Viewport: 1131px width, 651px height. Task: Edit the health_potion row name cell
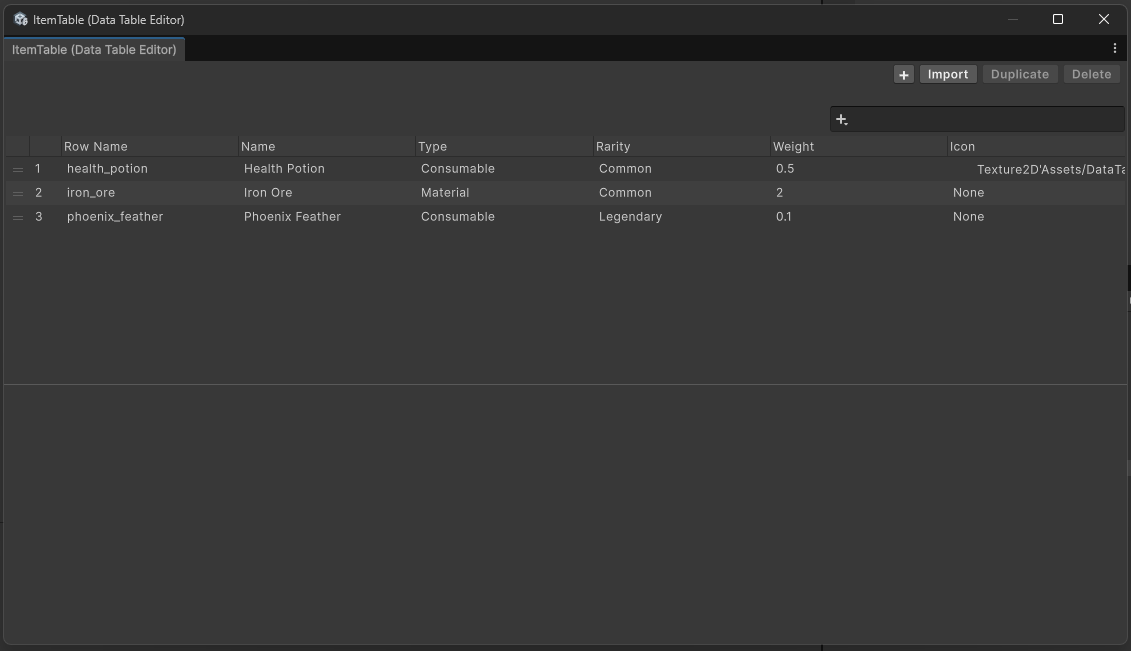click(107, 169)
